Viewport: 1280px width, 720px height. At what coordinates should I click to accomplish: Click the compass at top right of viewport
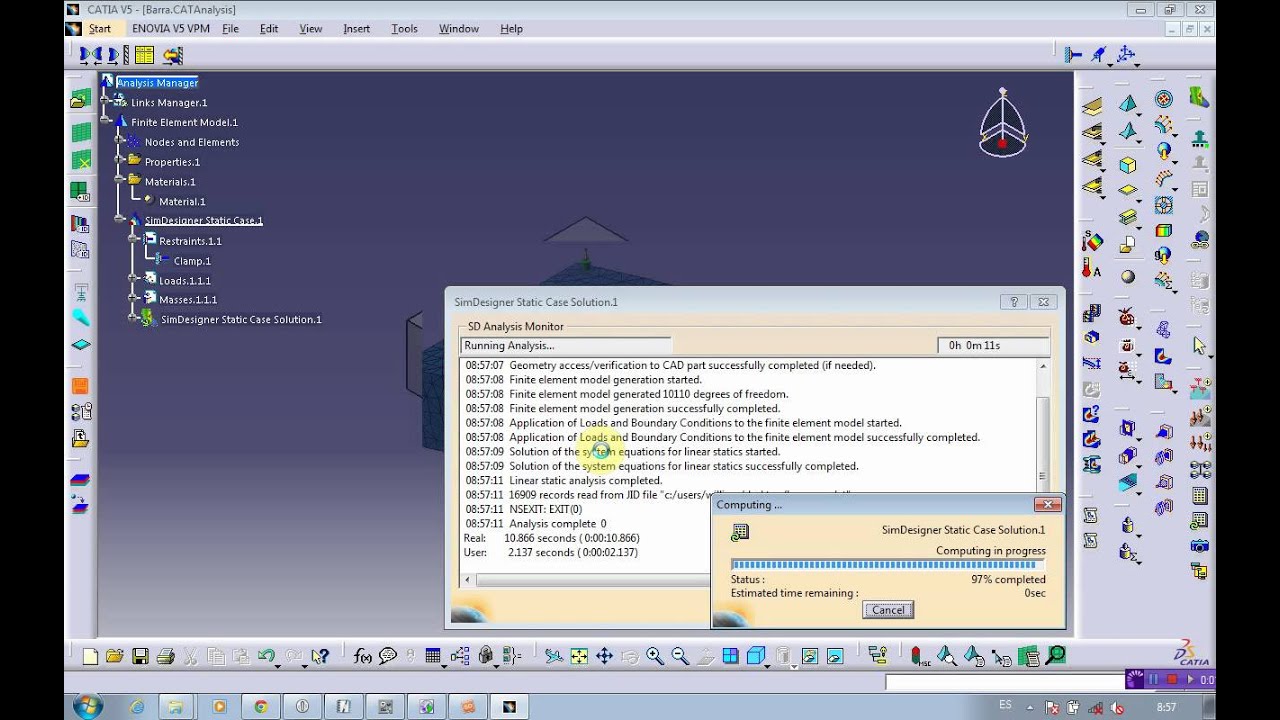click(1002, 123)
